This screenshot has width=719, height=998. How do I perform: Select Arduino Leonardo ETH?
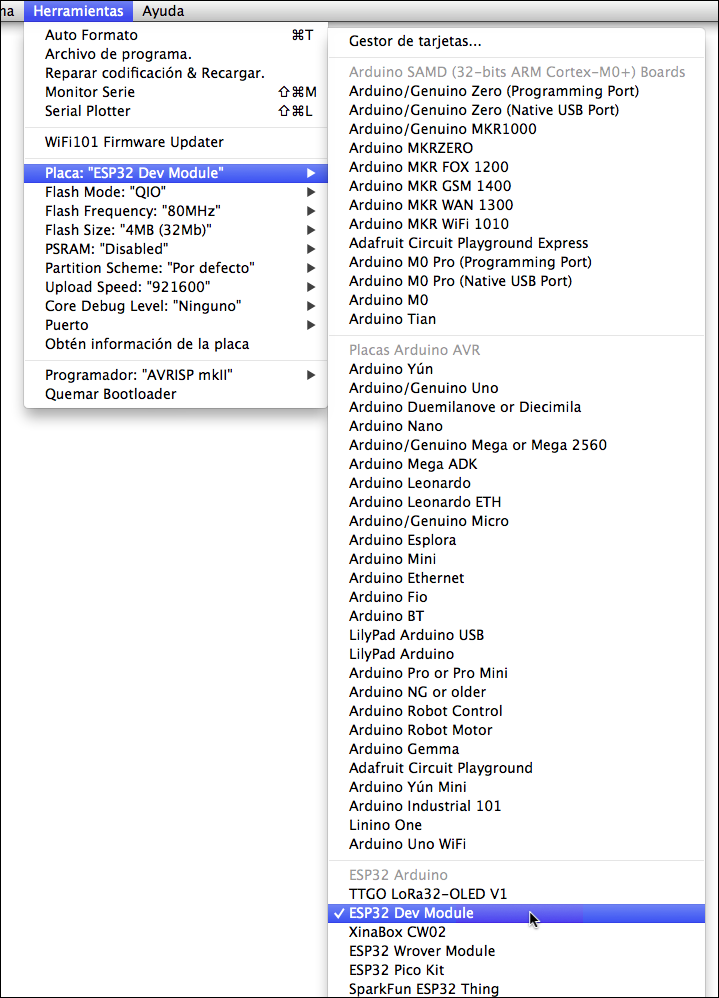tap(516, 502)
